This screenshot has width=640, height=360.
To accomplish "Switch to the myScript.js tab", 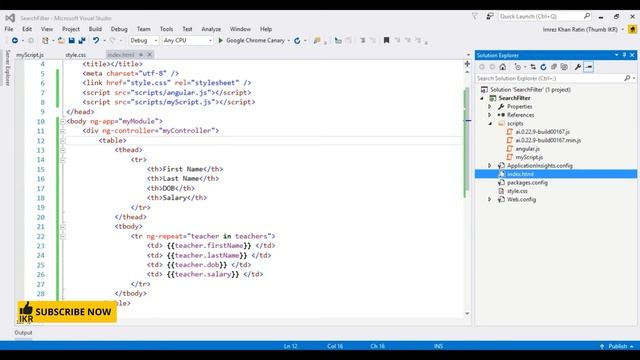I will (30, 55).
